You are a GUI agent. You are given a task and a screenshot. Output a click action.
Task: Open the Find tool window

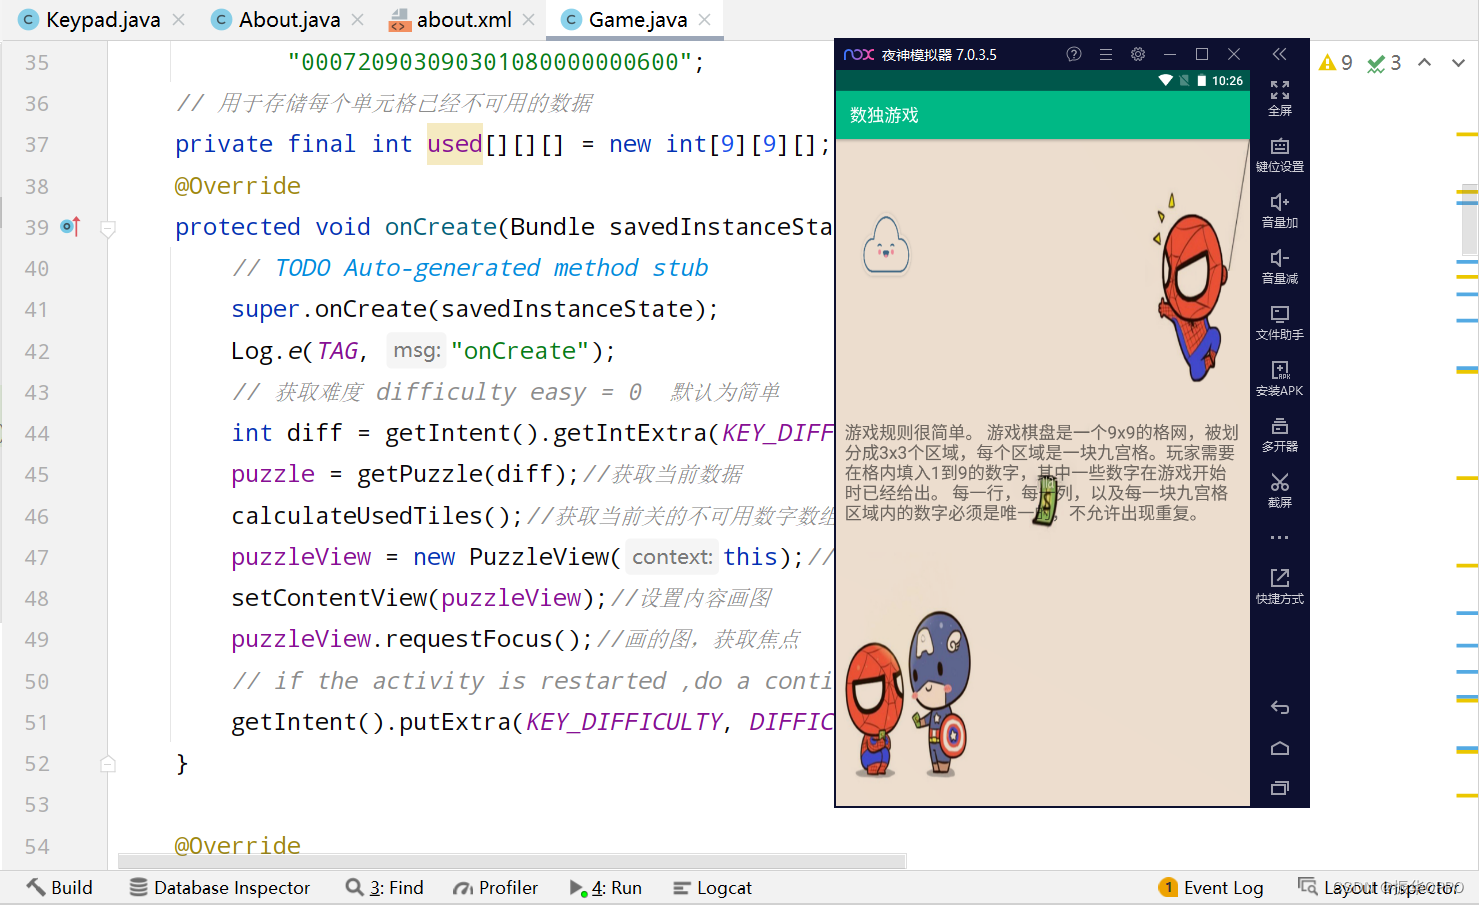(x=385, y=888)
